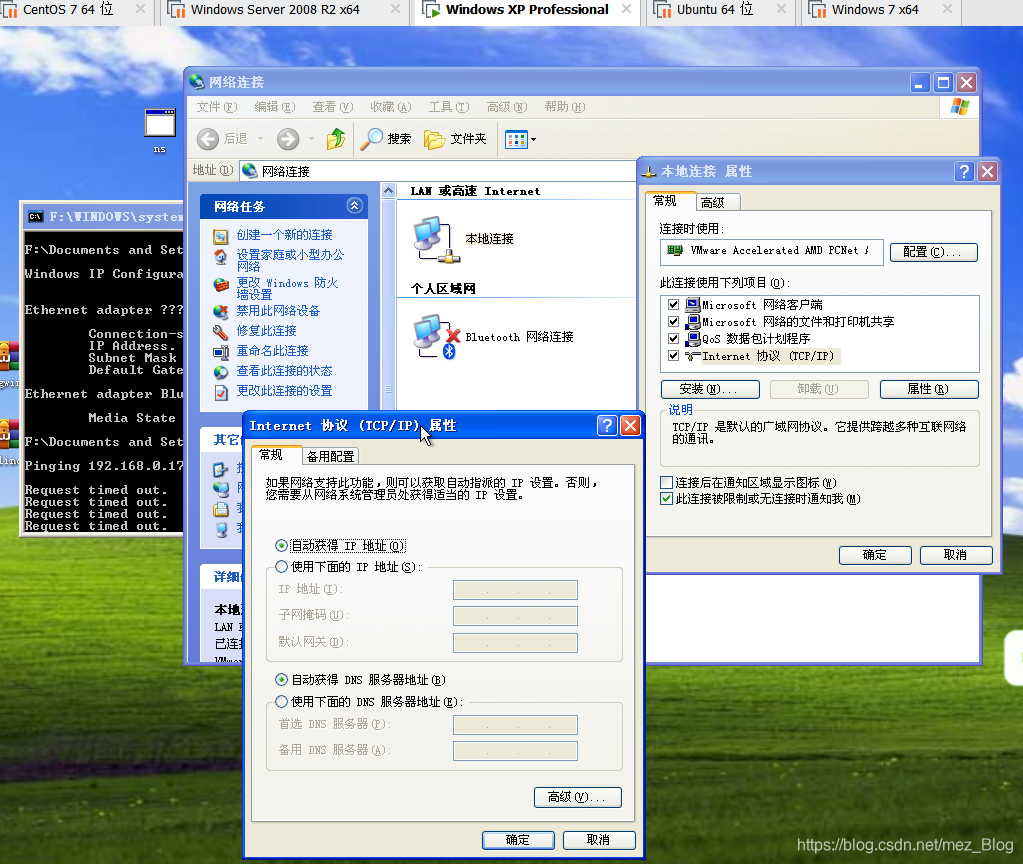Click the 属性 button for selected item

click(929, 390)
